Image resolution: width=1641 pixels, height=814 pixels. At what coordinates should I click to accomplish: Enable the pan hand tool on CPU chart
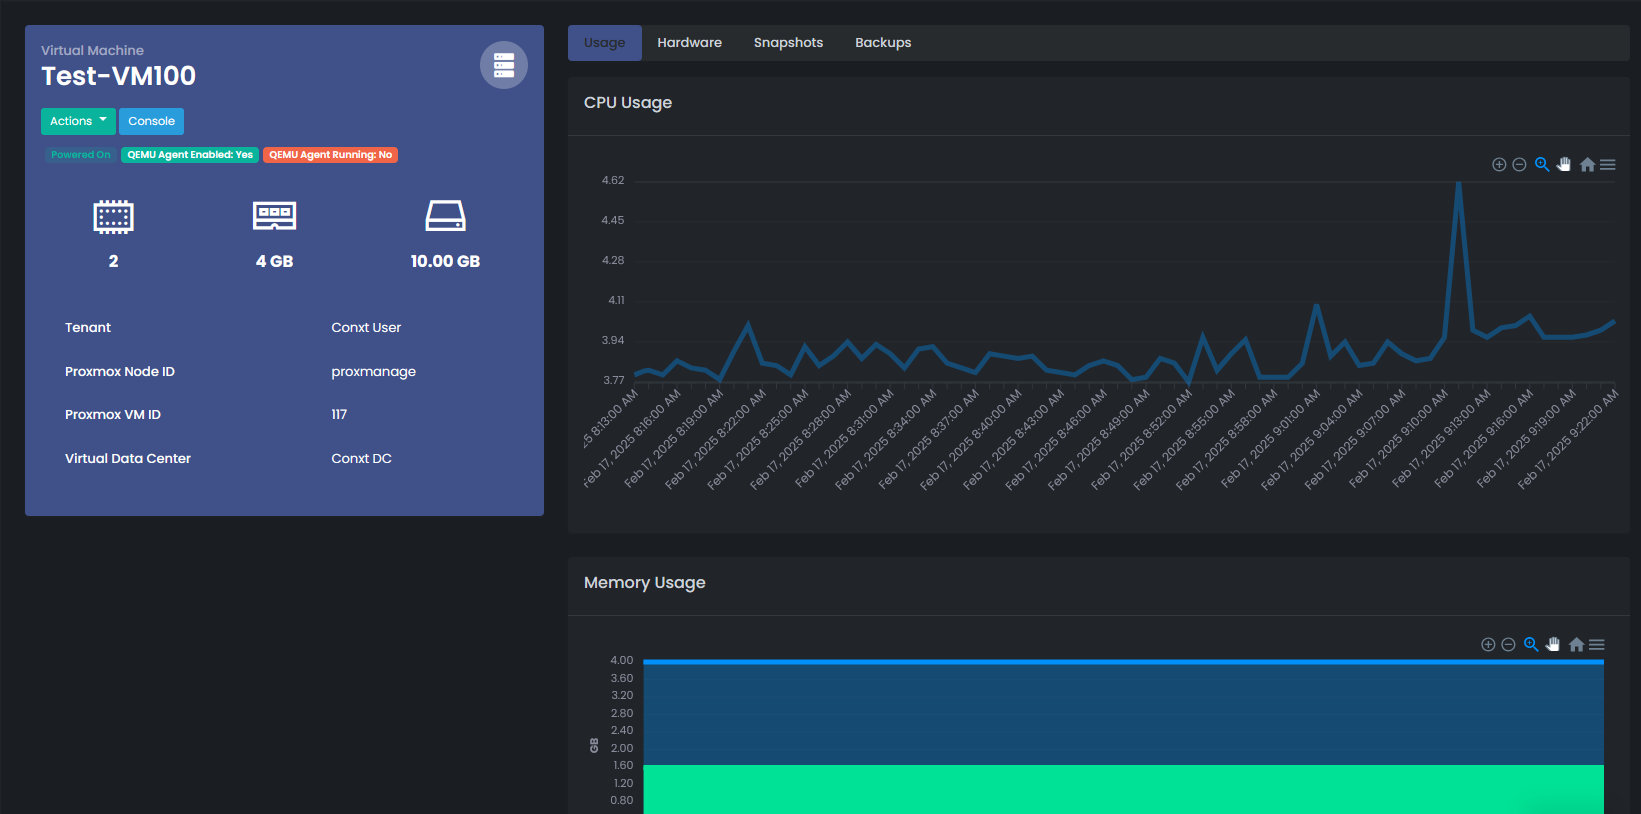point(1564,165)
